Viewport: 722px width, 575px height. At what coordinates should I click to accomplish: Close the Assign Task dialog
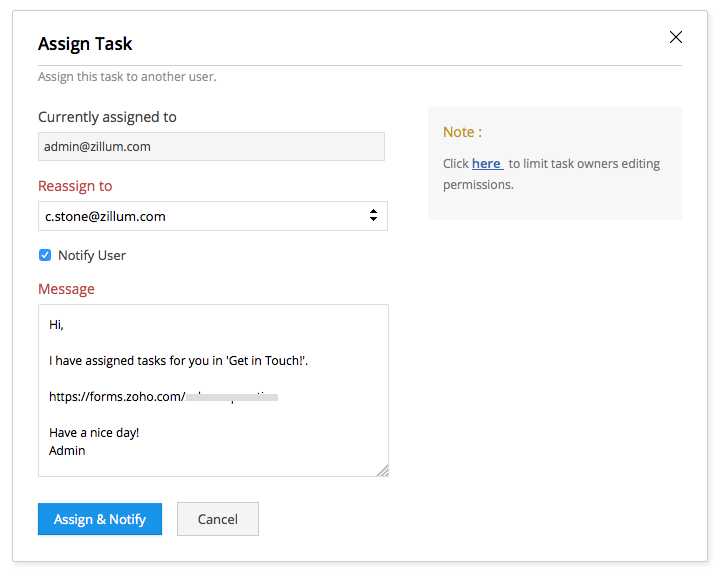[x=676, y=38]
